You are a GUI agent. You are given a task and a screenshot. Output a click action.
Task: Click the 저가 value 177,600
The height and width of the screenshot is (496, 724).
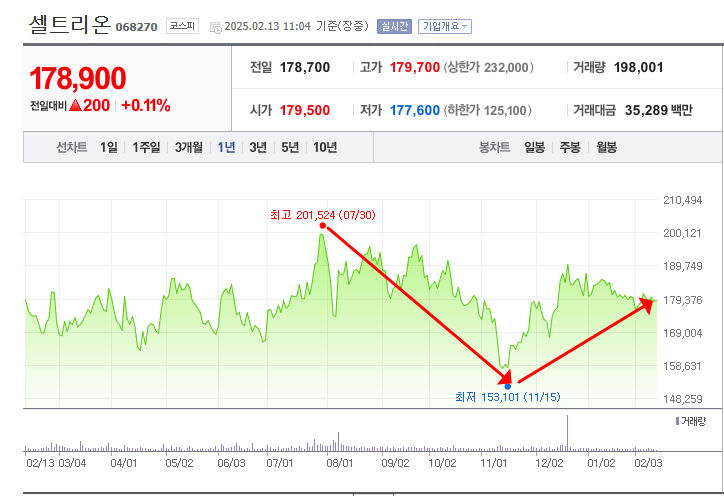tap(415, 110)
